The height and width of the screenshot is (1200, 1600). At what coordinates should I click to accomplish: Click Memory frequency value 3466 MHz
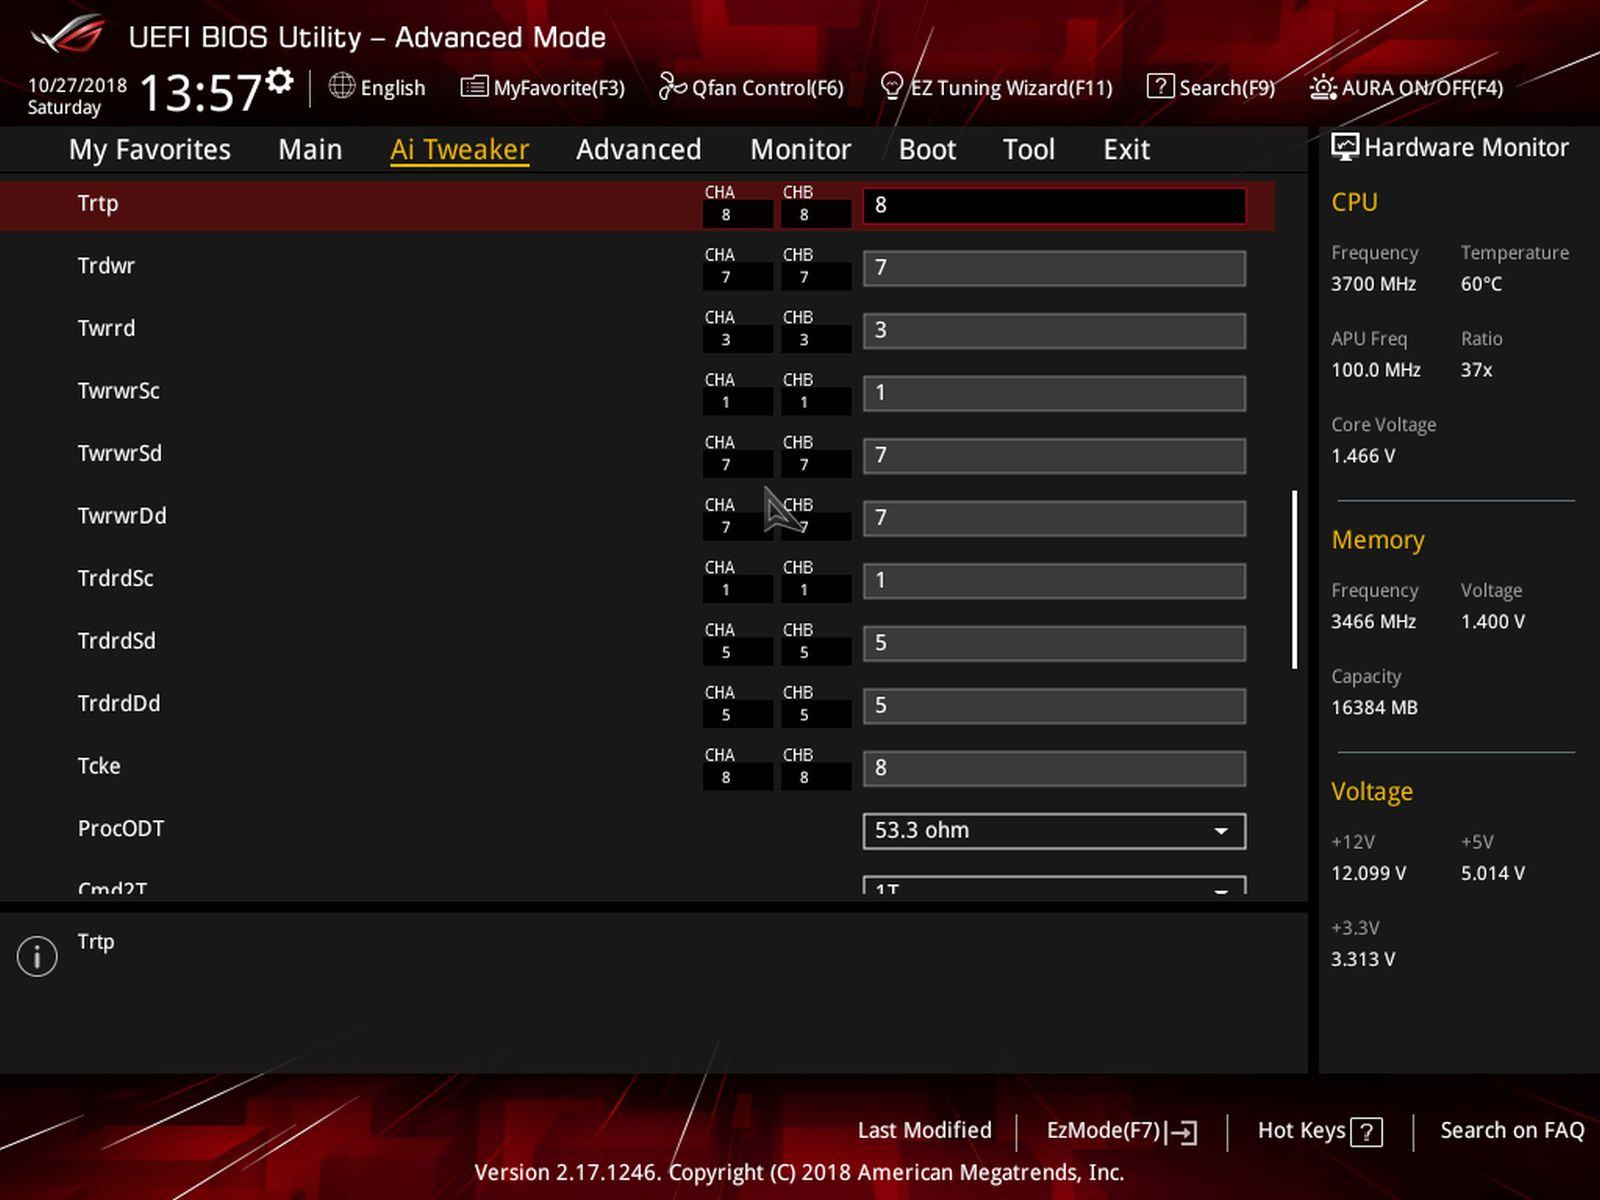click(x=1373, y=622)
